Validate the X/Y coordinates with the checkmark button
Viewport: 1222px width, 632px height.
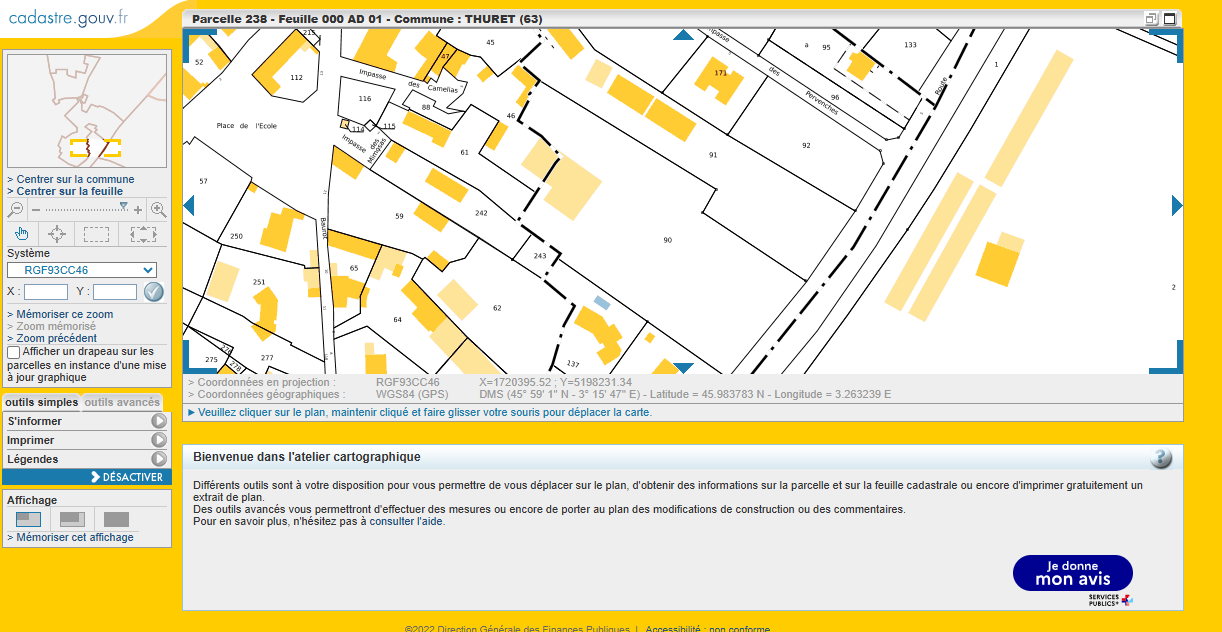point(153,292)
